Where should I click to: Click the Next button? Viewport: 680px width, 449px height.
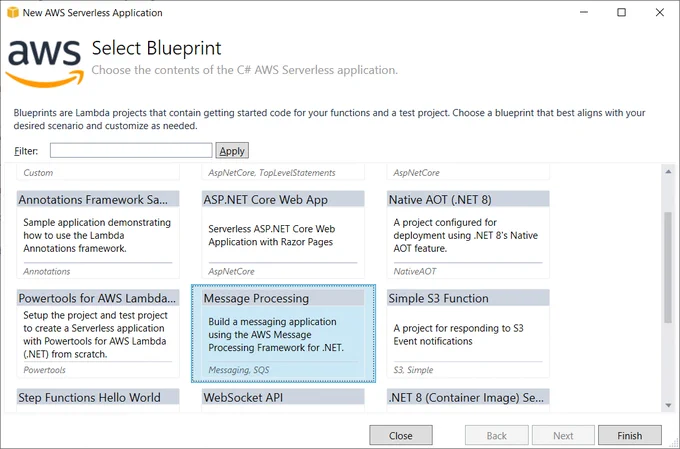point(563,435)
